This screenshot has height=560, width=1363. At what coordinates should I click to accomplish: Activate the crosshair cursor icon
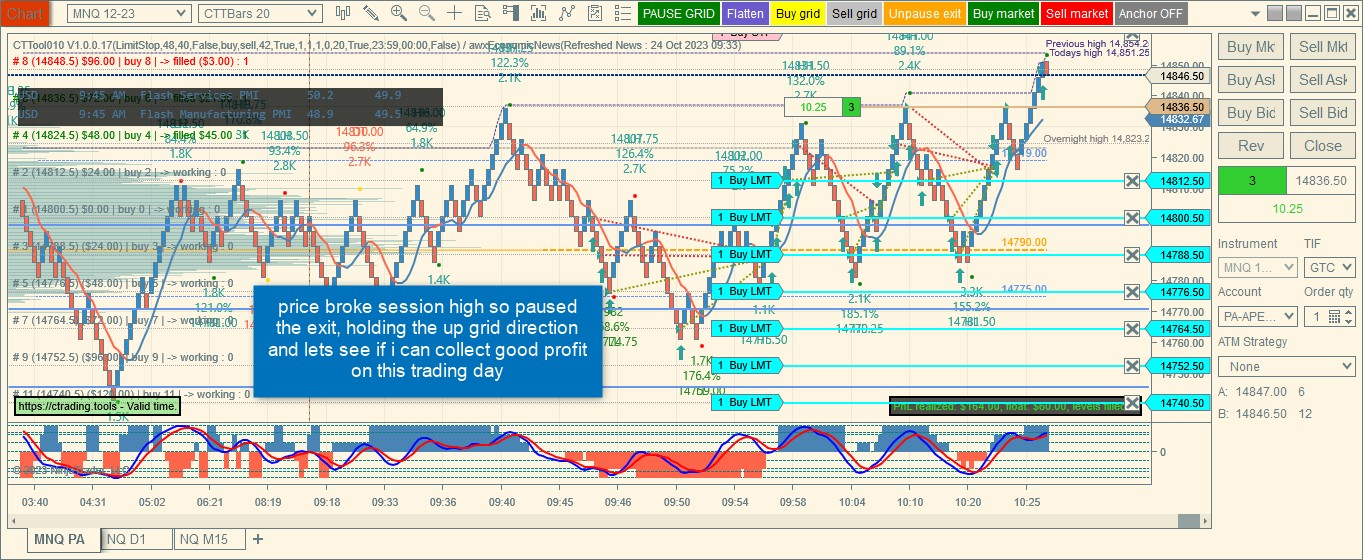tap(455, 13)
